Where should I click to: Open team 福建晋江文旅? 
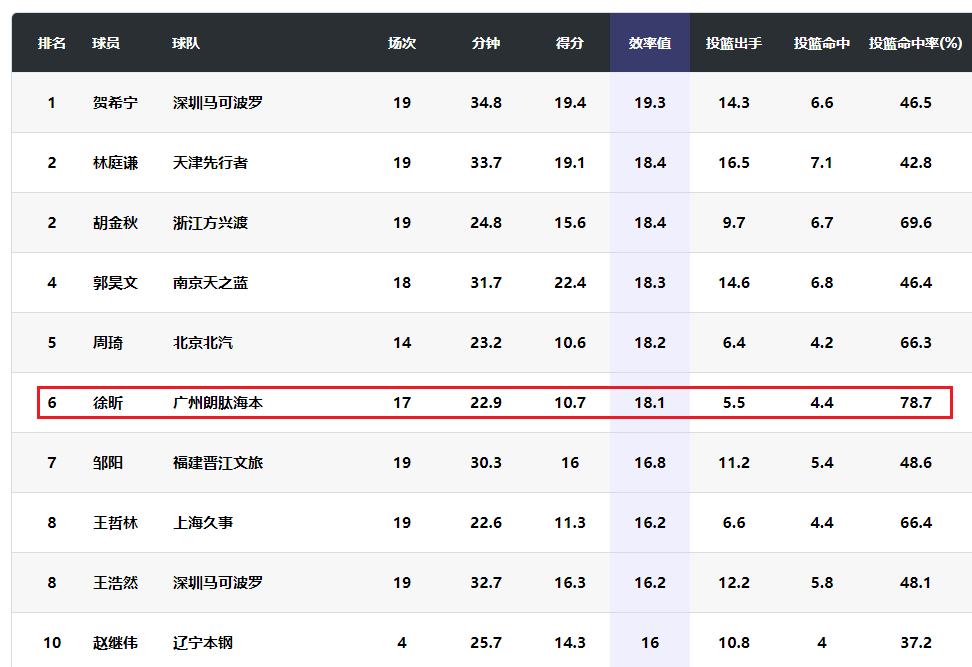tap(218, 463)
